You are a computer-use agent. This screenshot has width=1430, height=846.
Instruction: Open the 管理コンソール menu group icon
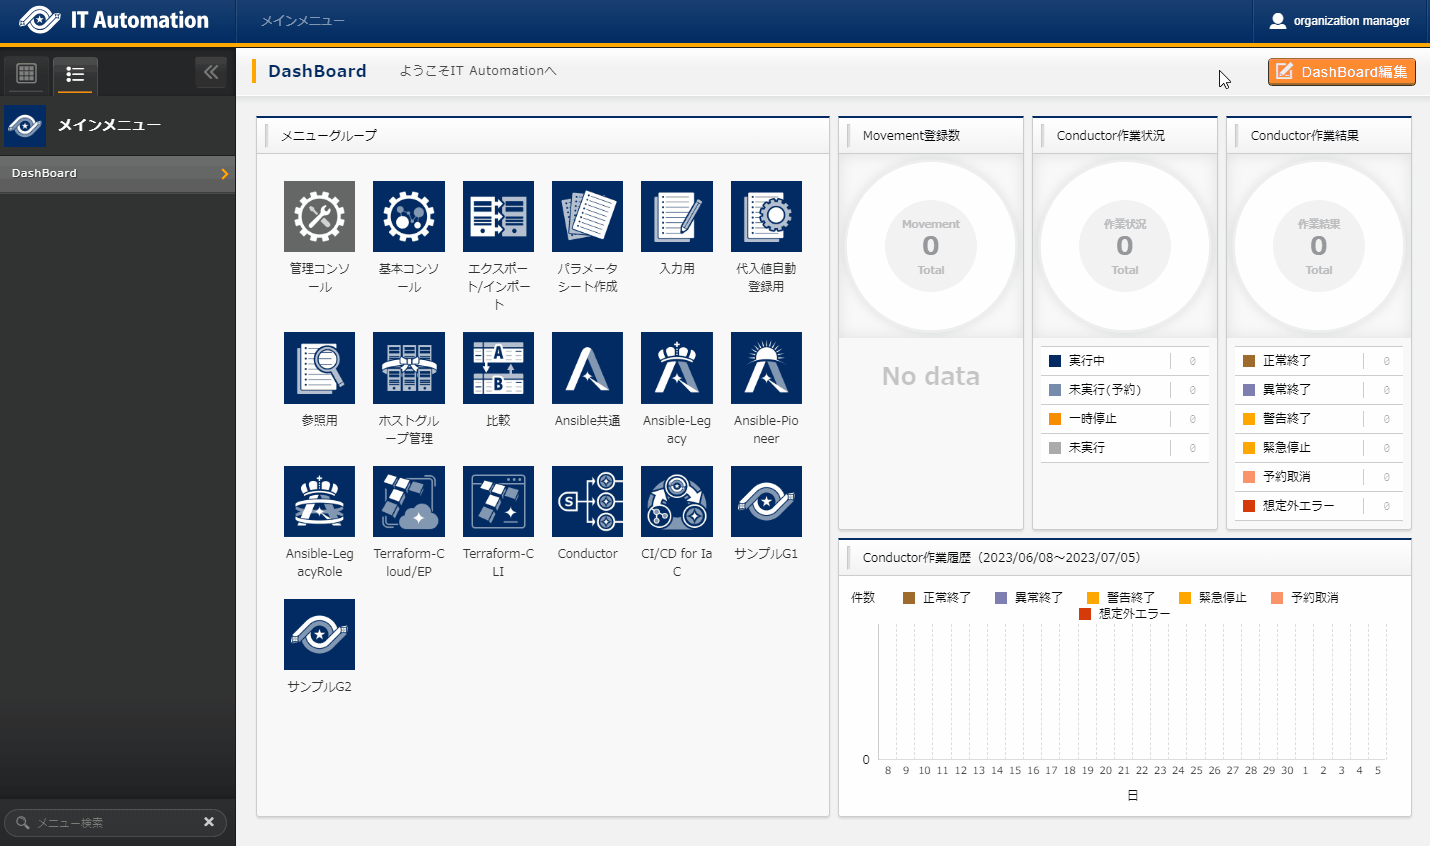(x=319, y=216)
